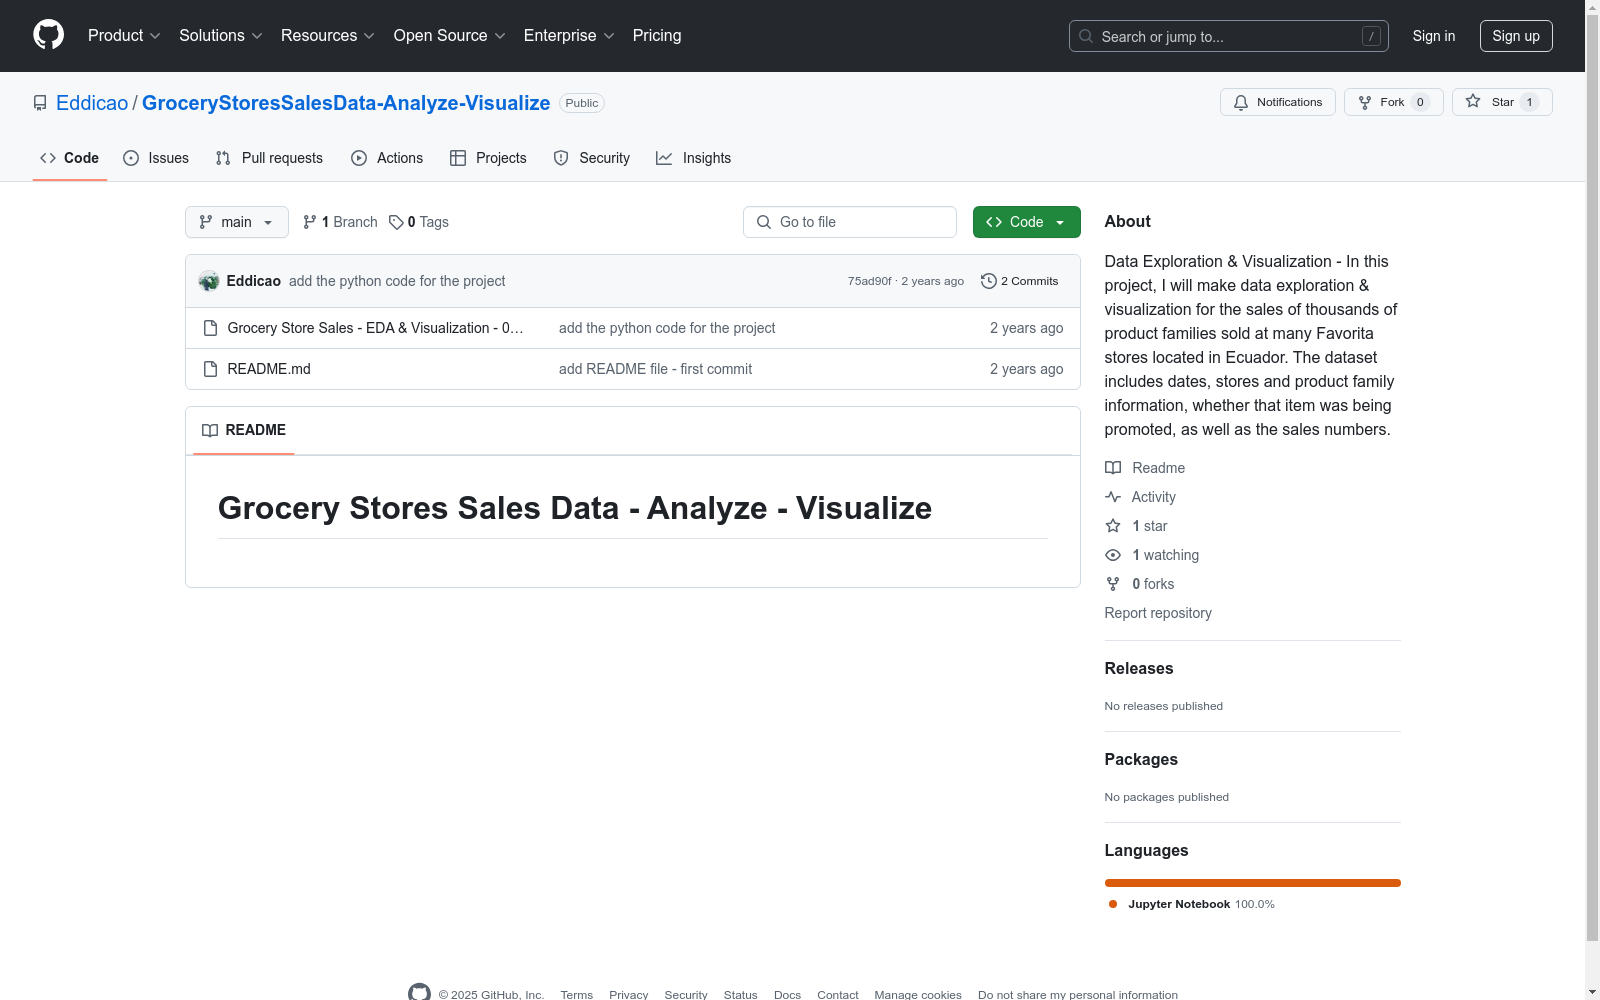Focus the 'Search or jump to' field

[1229, 36]
